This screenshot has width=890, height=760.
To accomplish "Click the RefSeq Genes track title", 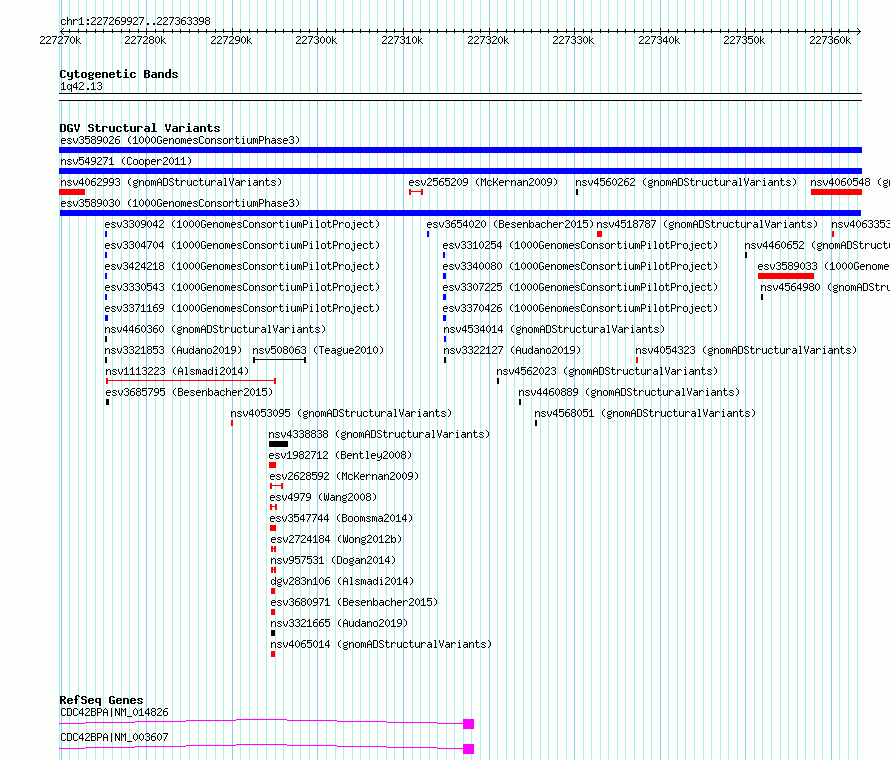I will tap(101, 700).
